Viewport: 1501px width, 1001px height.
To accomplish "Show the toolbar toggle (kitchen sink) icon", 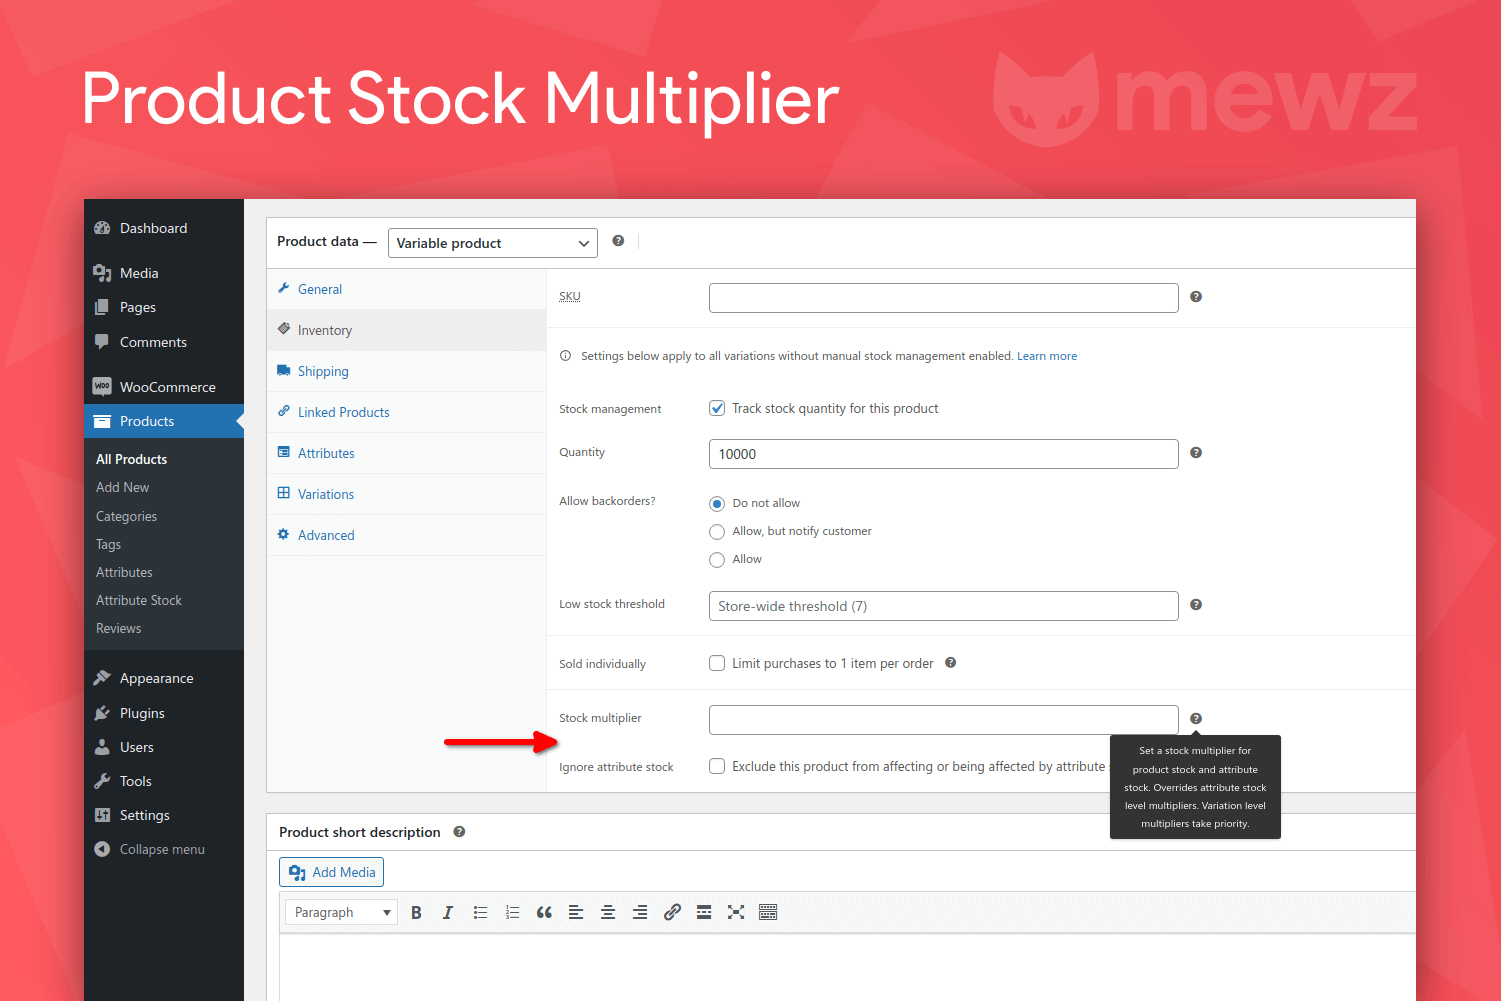I will pyautogui.click(x=768, y=912).
